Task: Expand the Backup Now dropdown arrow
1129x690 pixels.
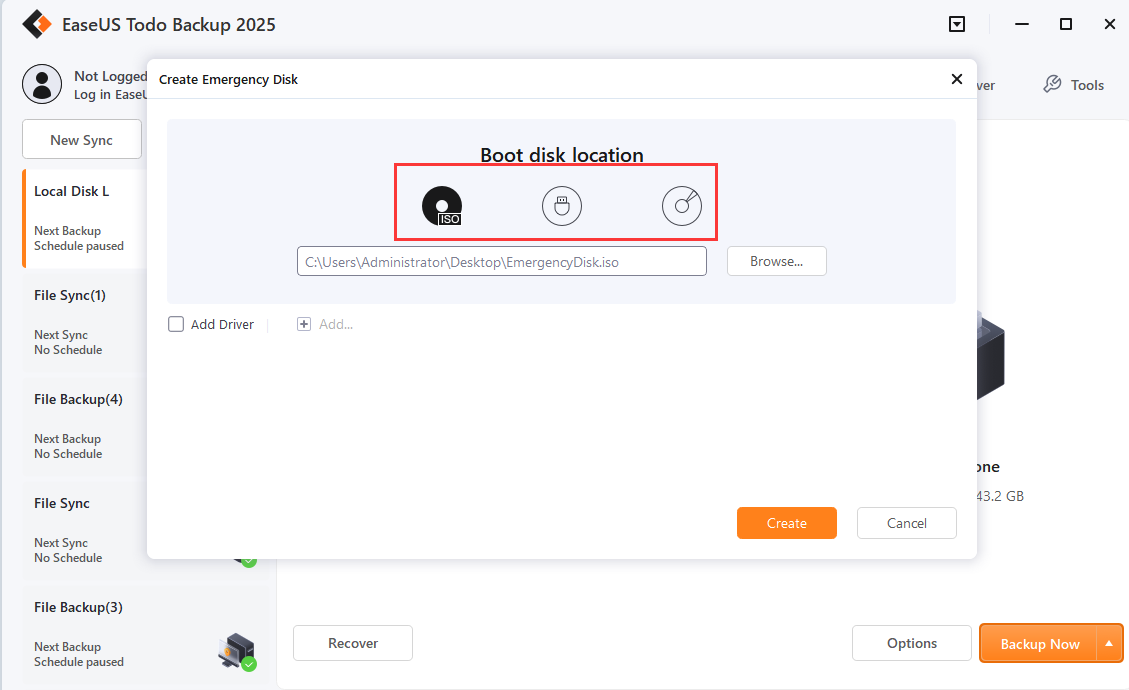Action: coord(1110,643)
